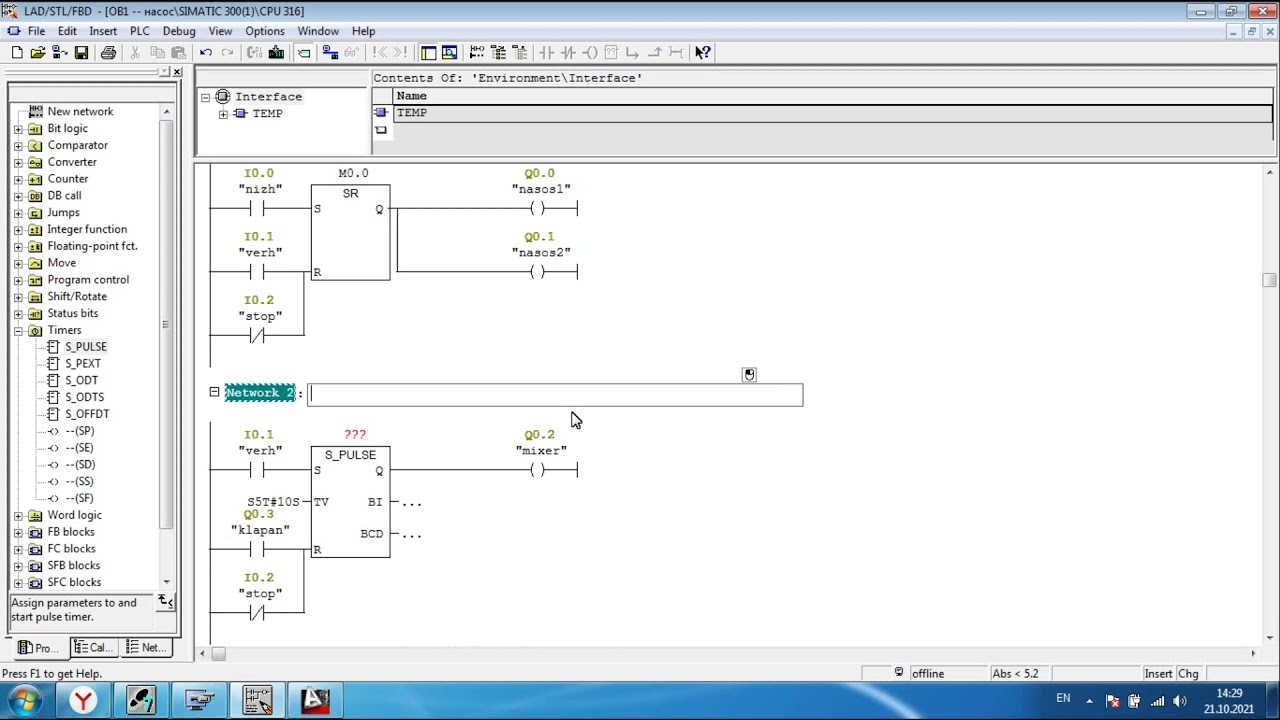Switch to the Networks tab
1280x720 pixels.
tap(145, 648)
